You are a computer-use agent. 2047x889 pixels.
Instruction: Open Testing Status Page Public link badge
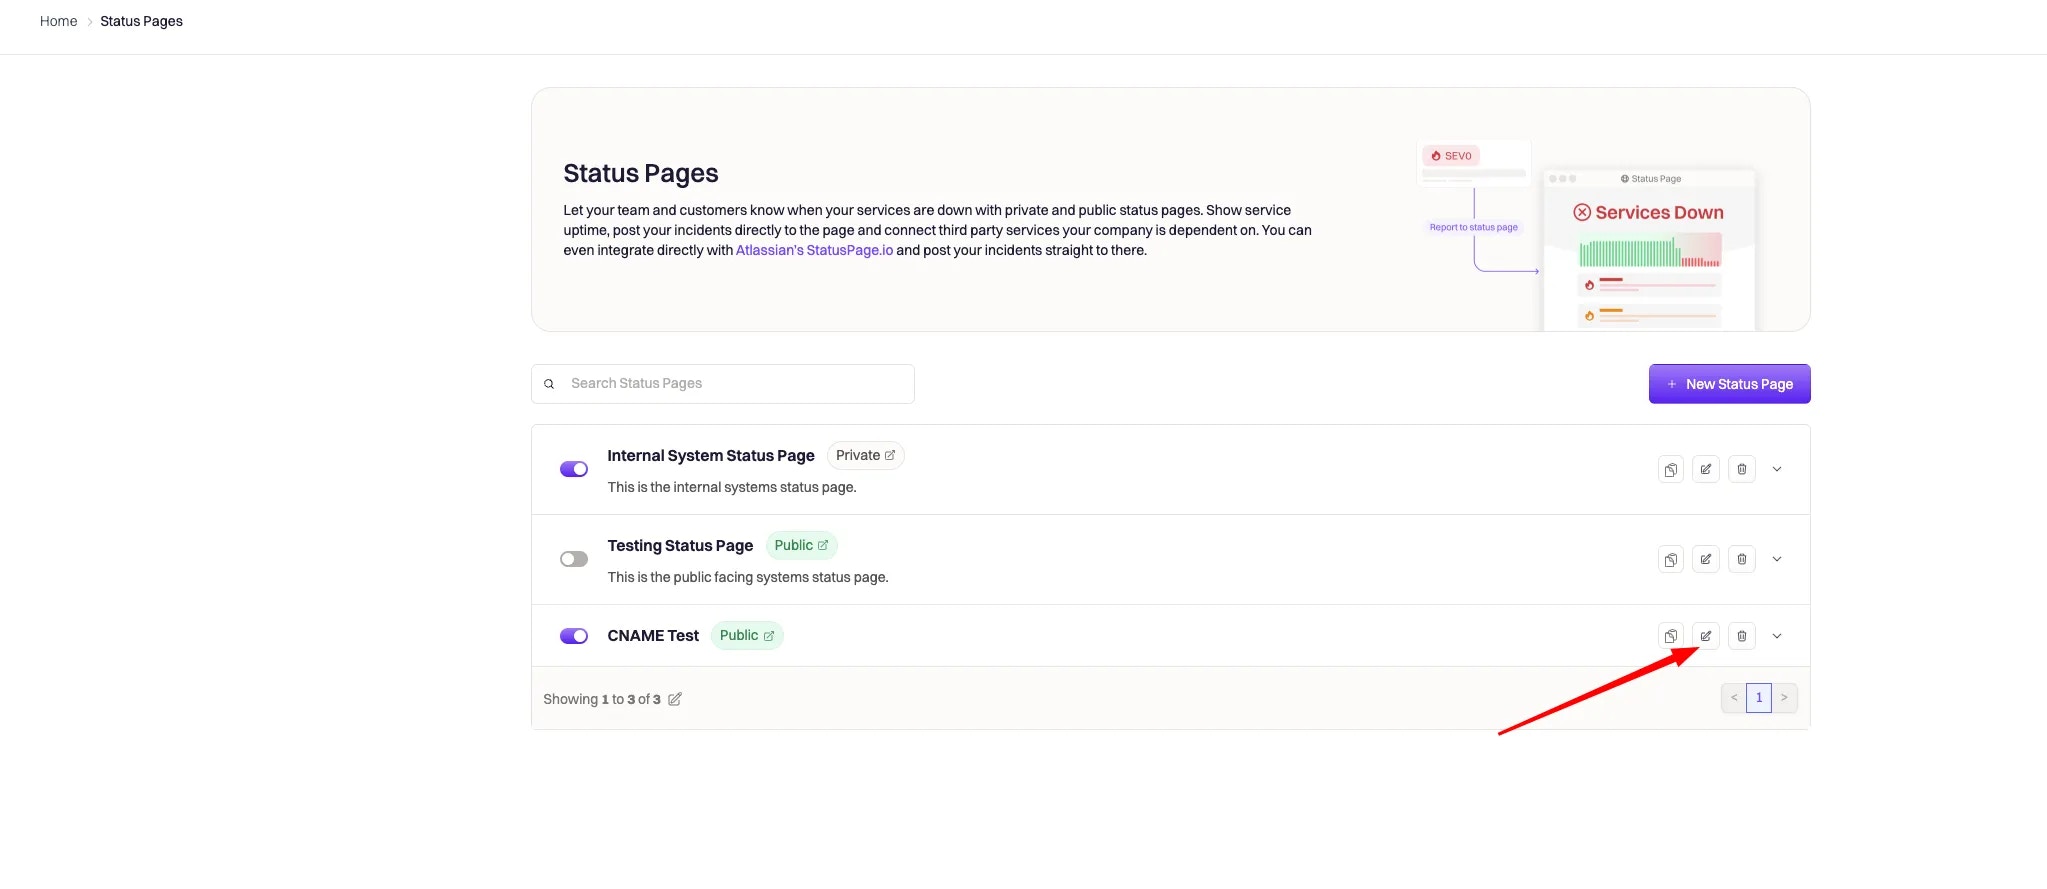click(x=802, y=545)
